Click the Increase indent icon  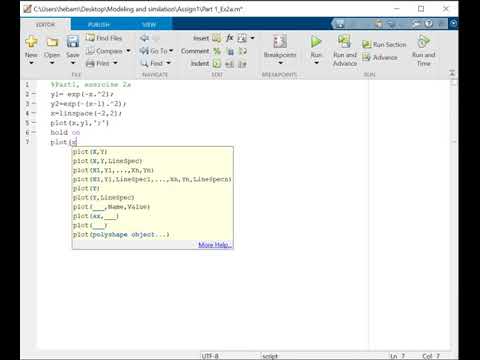pyautogui.click(x=230, y=64)
